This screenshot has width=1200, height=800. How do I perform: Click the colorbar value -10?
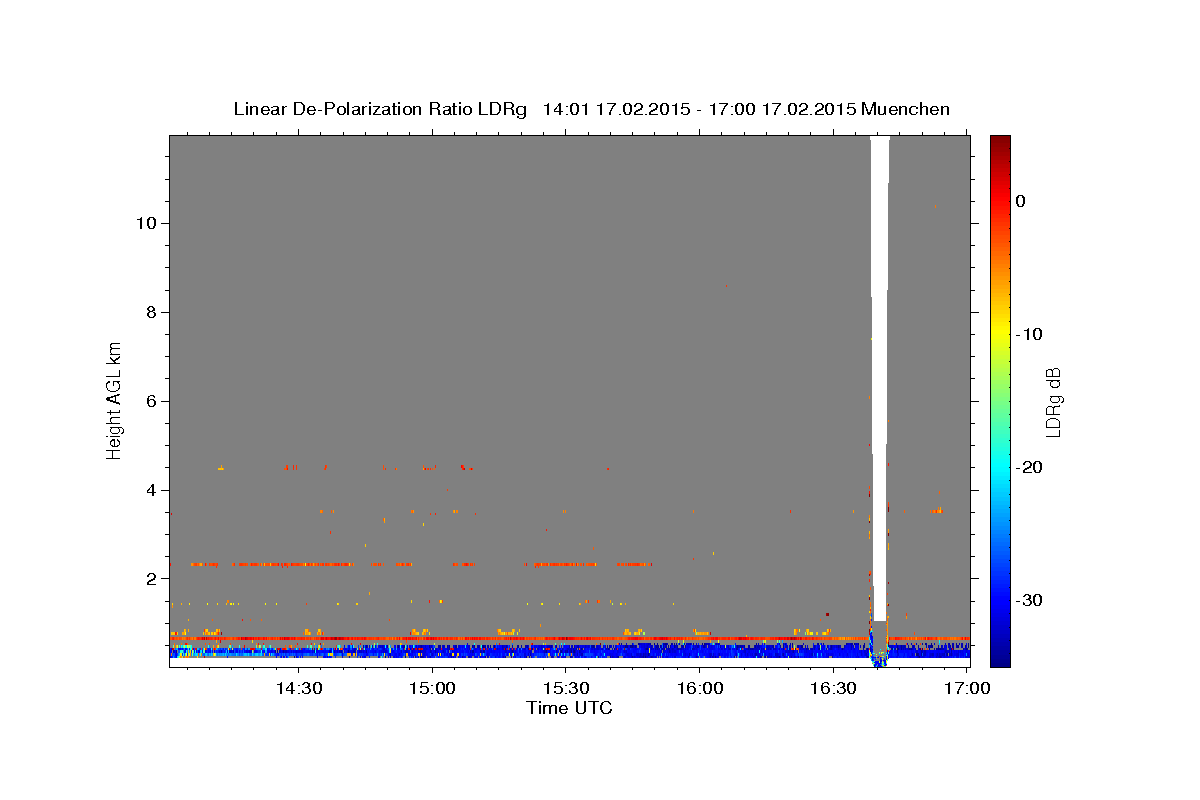[1031, 334]
